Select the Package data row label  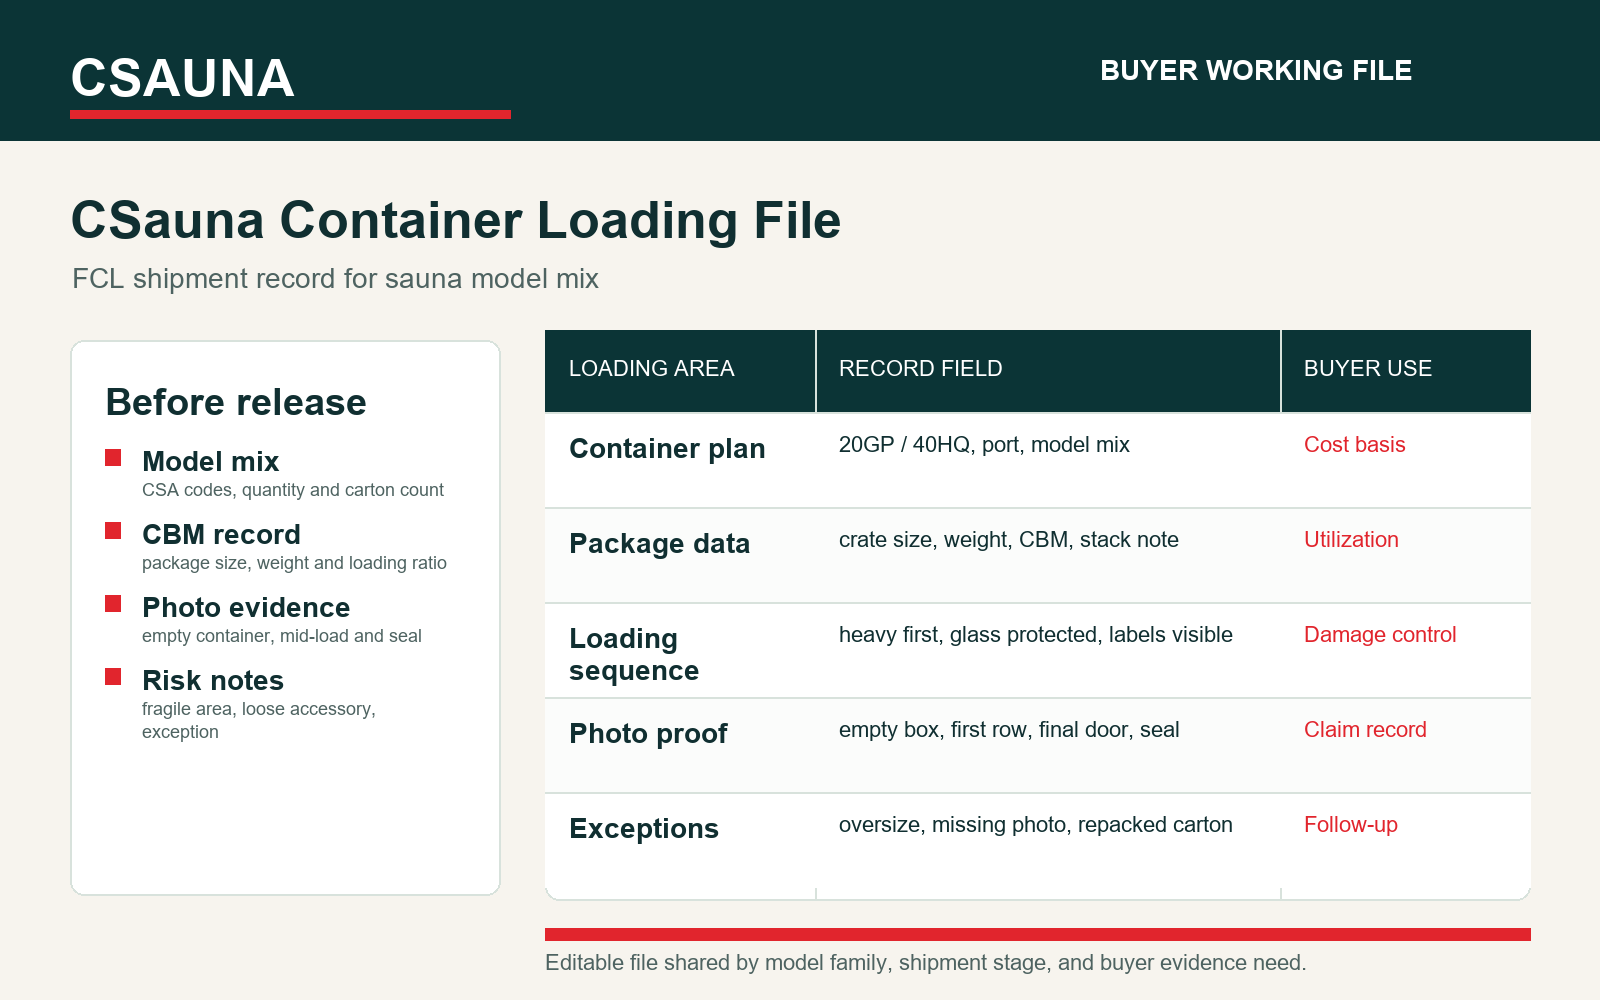pos(660,543)
